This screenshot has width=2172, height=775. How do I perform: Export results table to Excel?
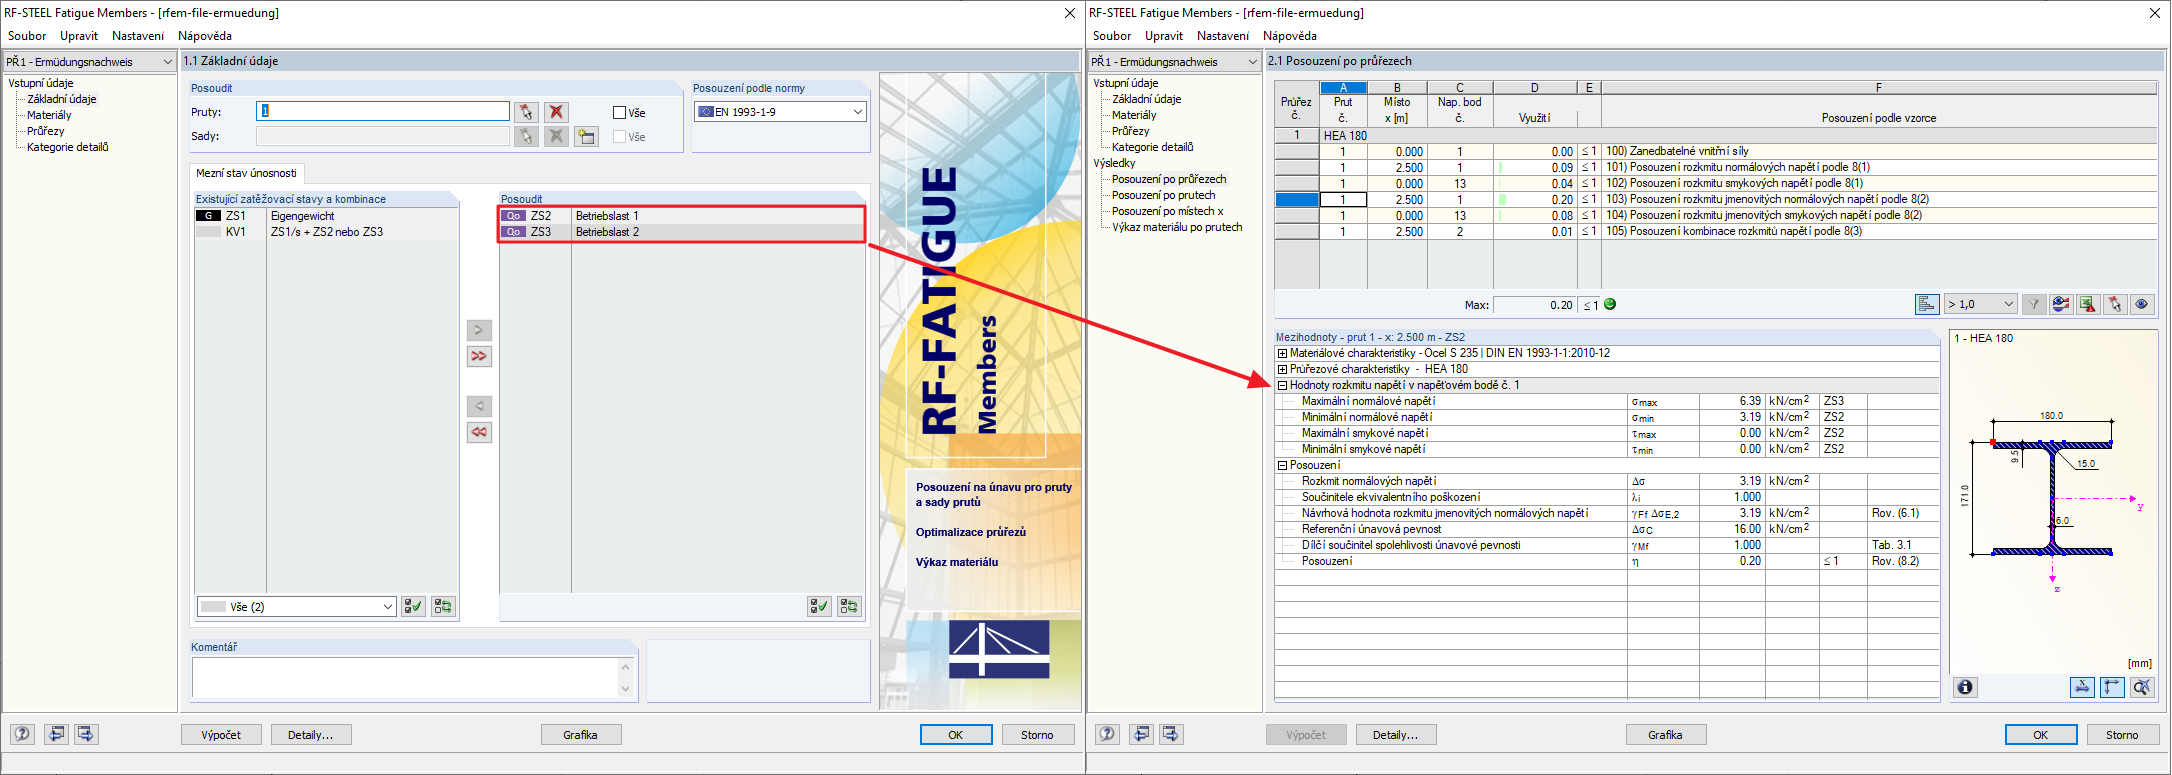click(x=2087, y=304)
